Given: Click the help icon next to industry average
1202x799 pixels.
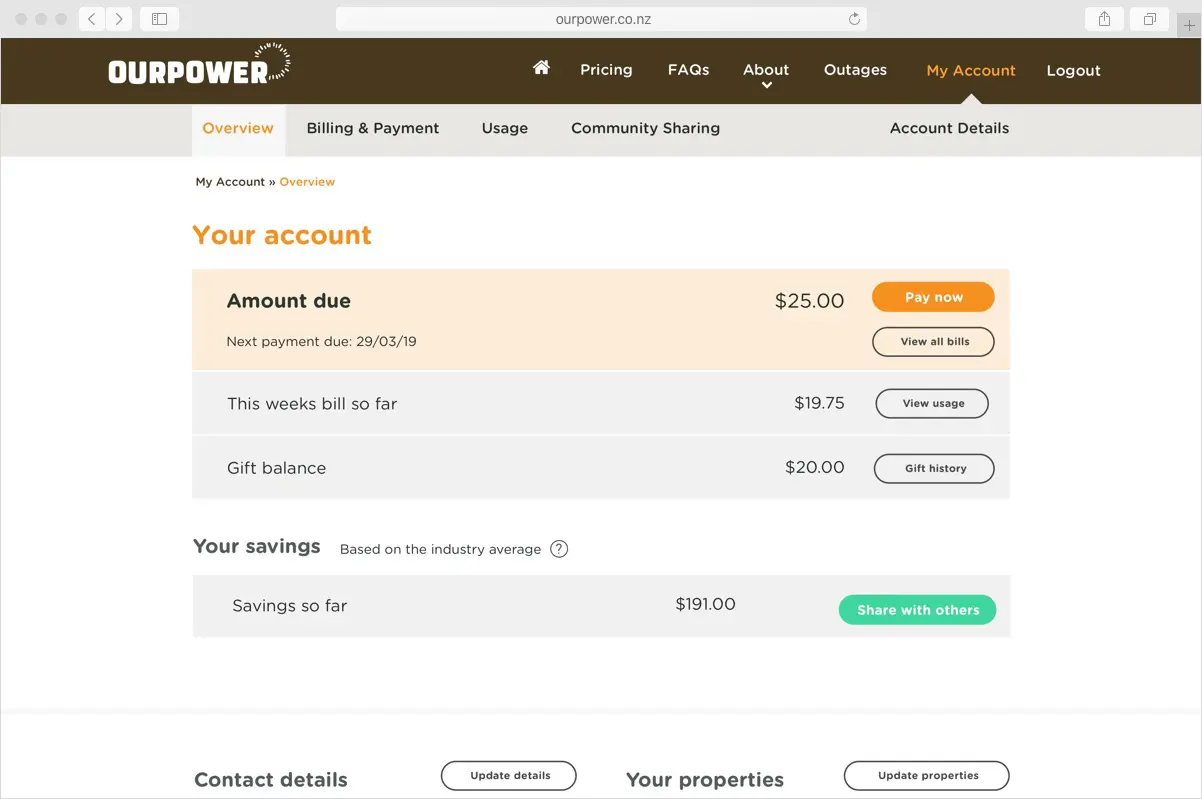Looking at the screenshot, I should [559, 548].
